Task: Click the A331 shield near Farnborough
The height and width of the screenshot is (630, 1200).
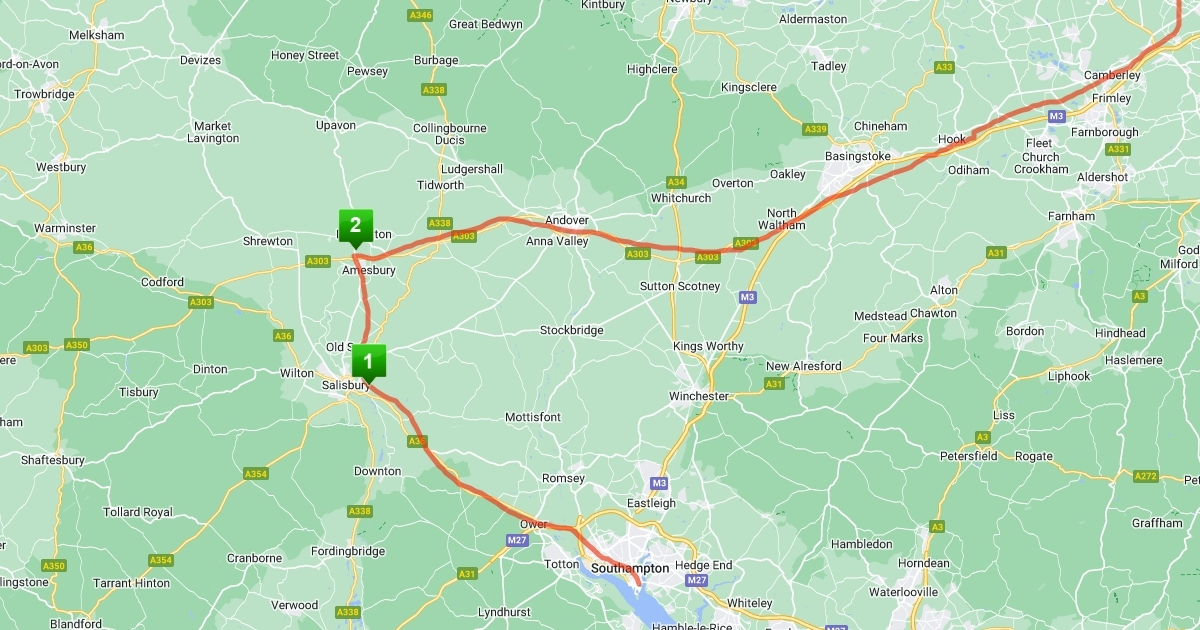Action: (x=1119, y=149)
